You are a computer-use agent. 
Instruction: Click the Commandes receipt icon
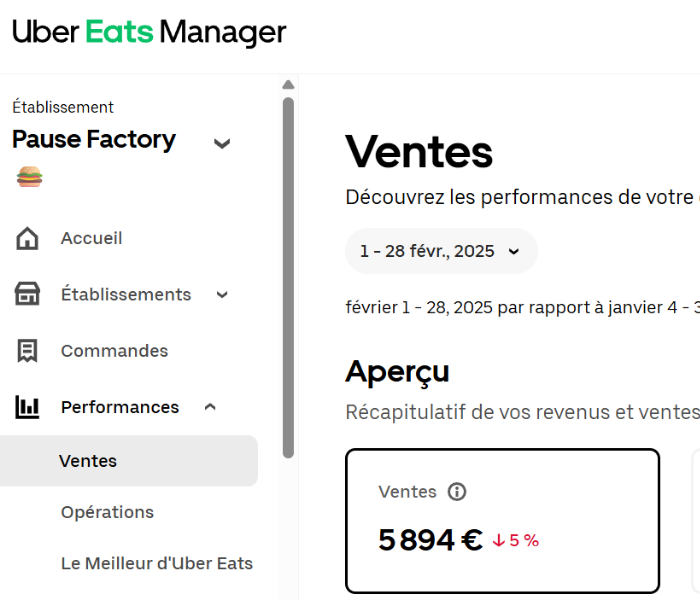tap(28, 351)
